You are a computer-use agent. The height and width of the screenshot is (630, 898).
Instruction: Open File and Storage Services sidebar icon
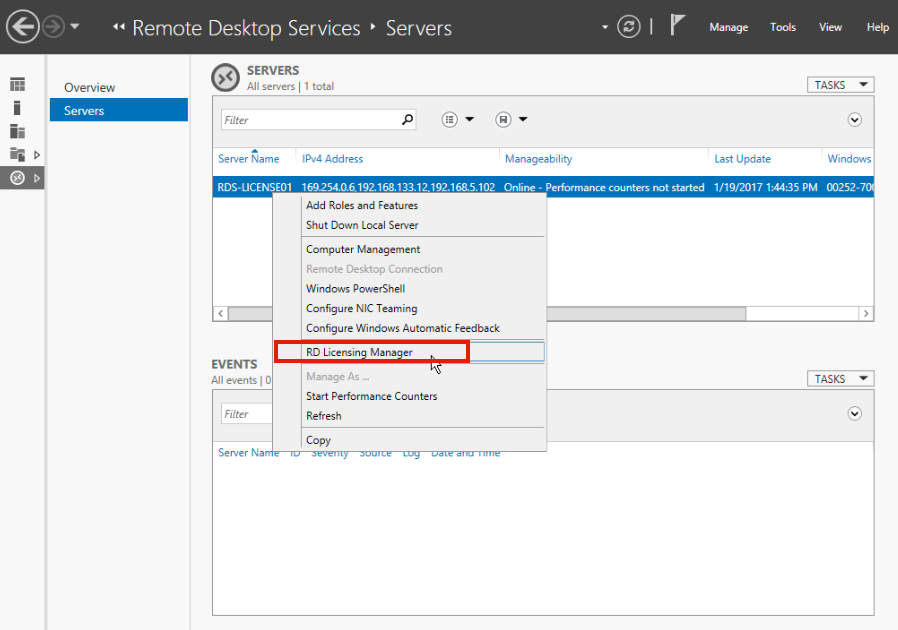pos(17,154)
